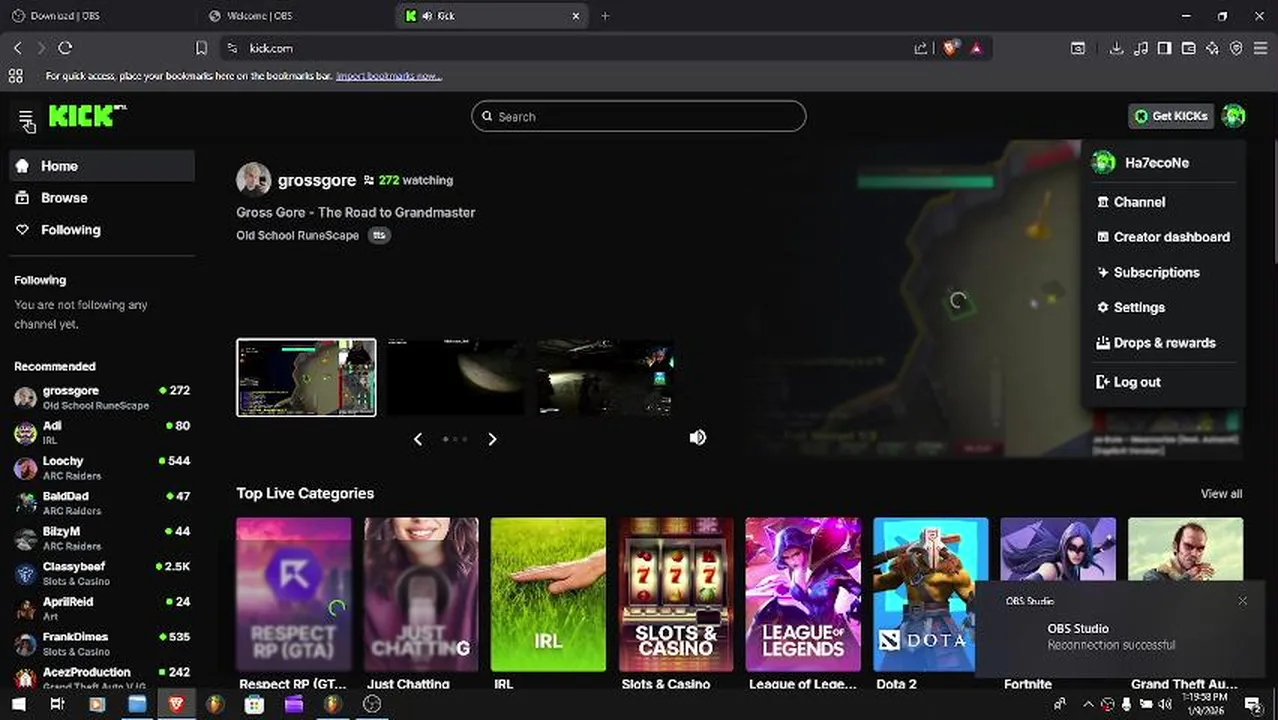Open Drops & rewards

(x=1163, y=342)
